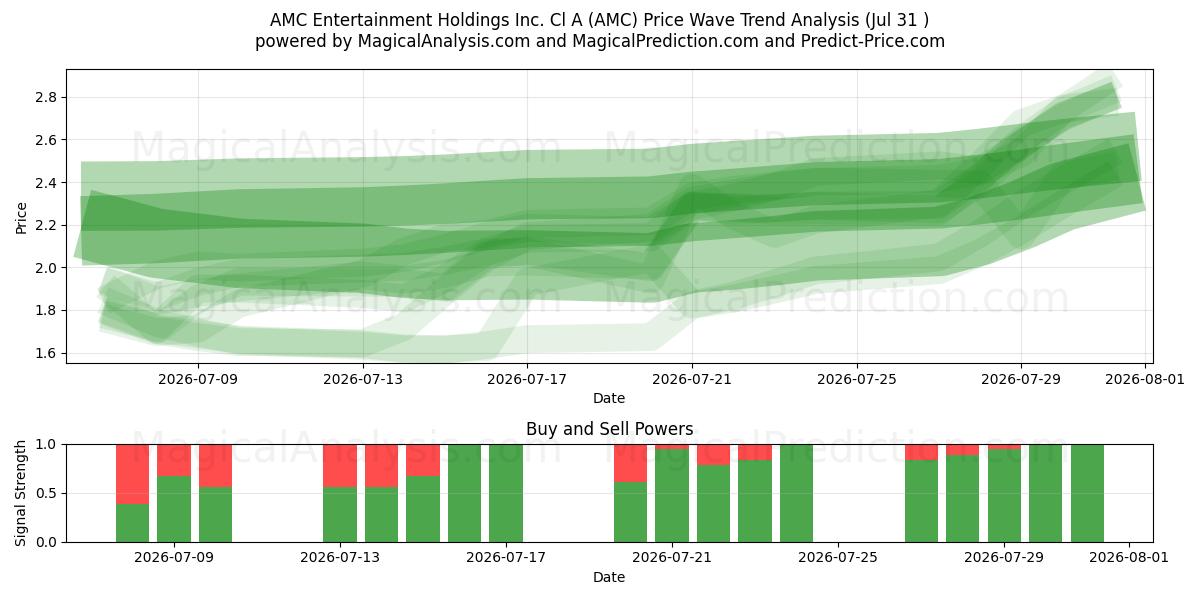The image size is (1200, 600).
Task: Click 2026-07-29 date under the price chart
Action: pyautogui.click(x=1021, y=379)
